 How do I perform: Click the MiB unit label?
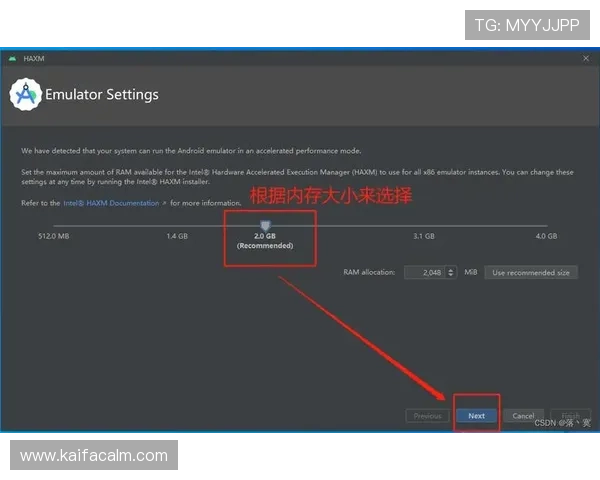pyautogui.click(x=470, y=272)
